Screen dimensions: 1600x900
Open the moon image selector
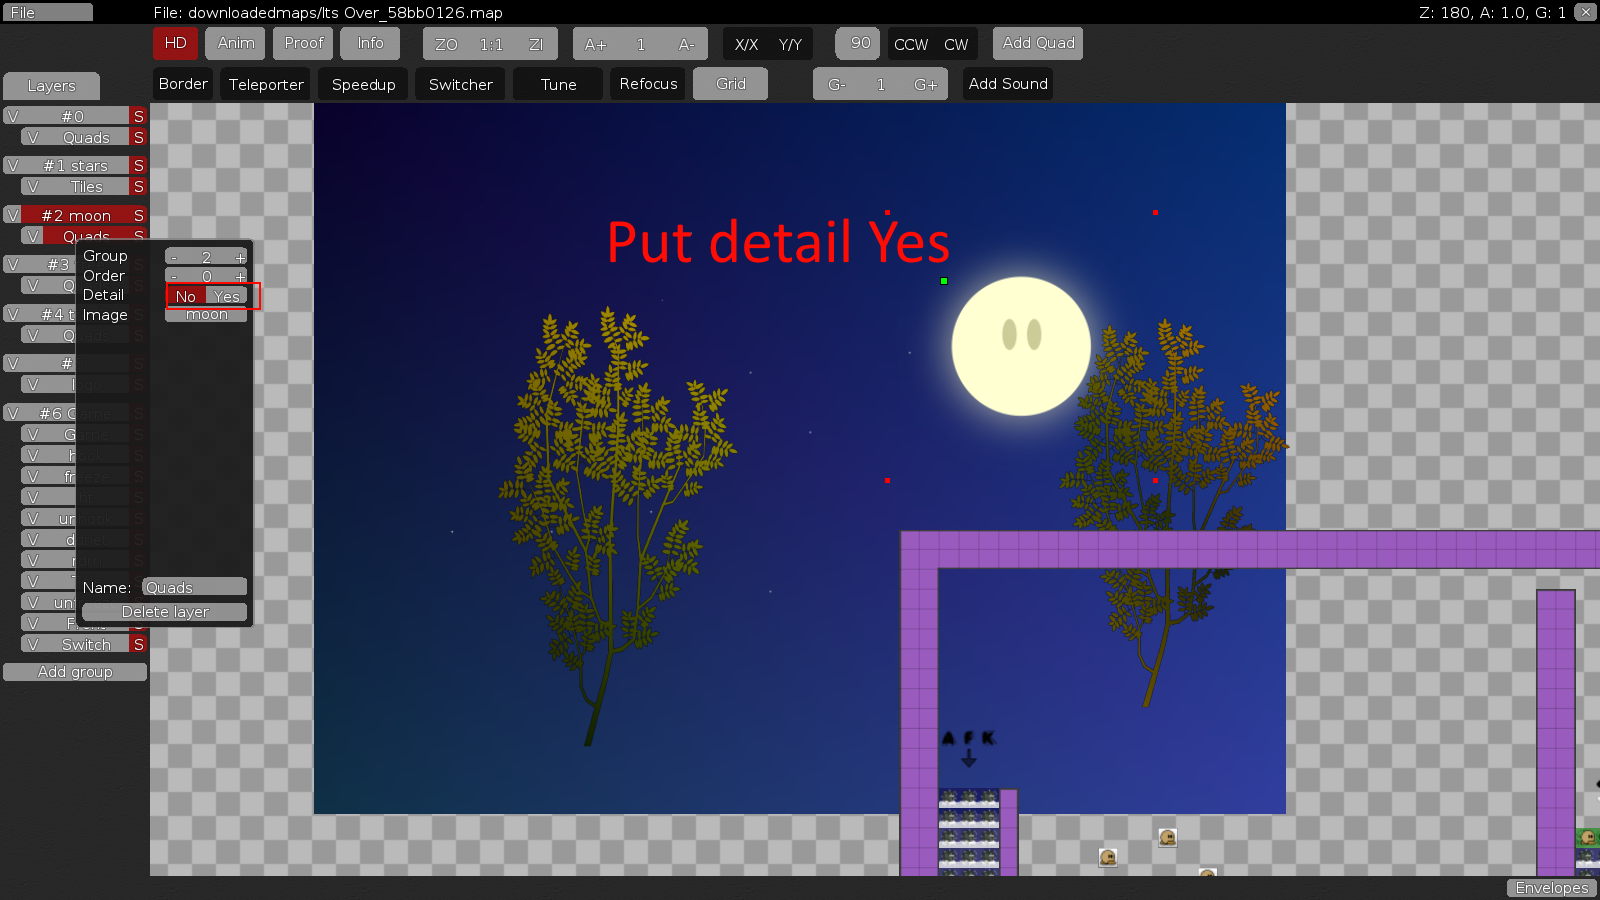point(205,313)
